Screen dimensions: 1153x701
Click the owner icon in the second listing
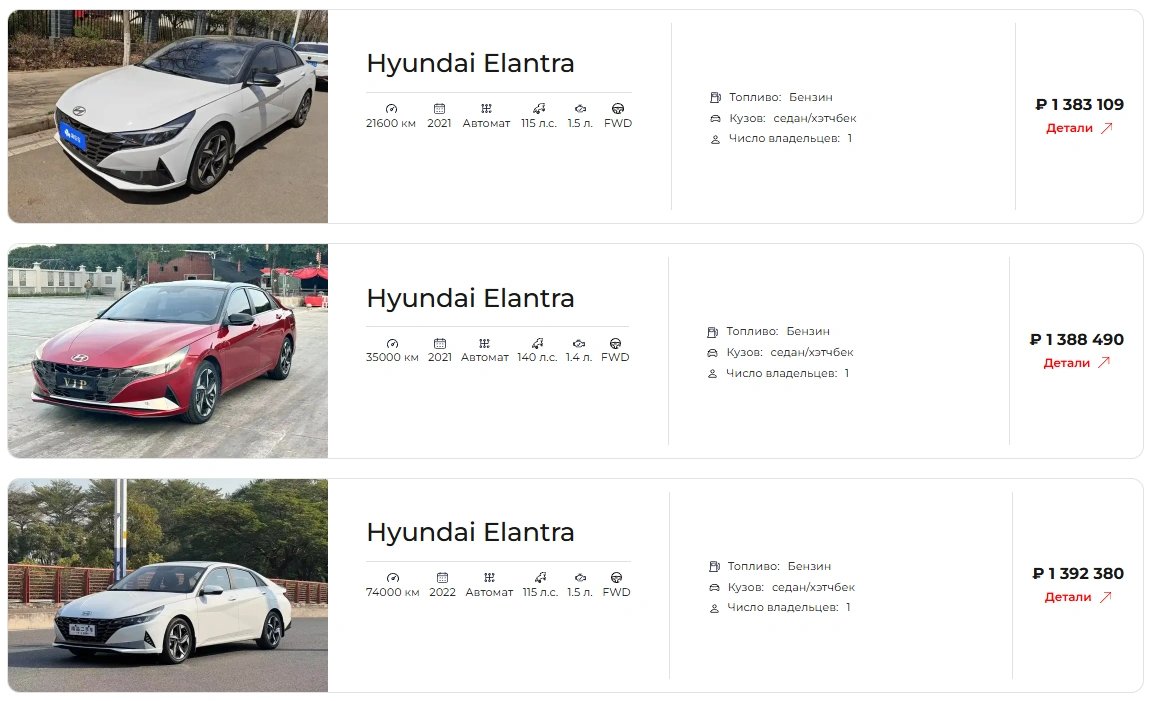(x=712, y=374)
